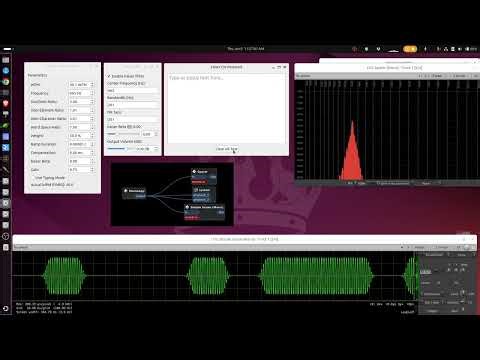The width and height of the screenshot is (480, 360).
Task: Click the Gain spinbox arrows
Action: 92,170
